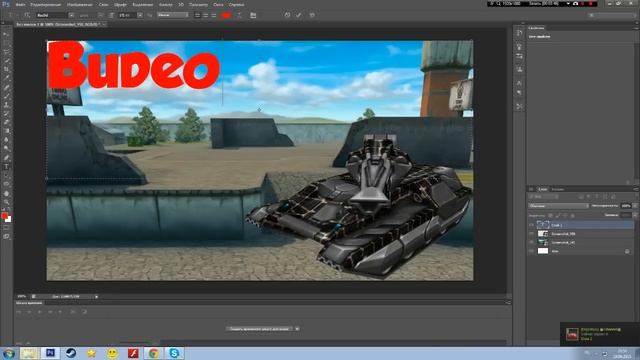Select the Rectangular Marquee tool
This screenshot has height=360, width=640.
point(7,43)
